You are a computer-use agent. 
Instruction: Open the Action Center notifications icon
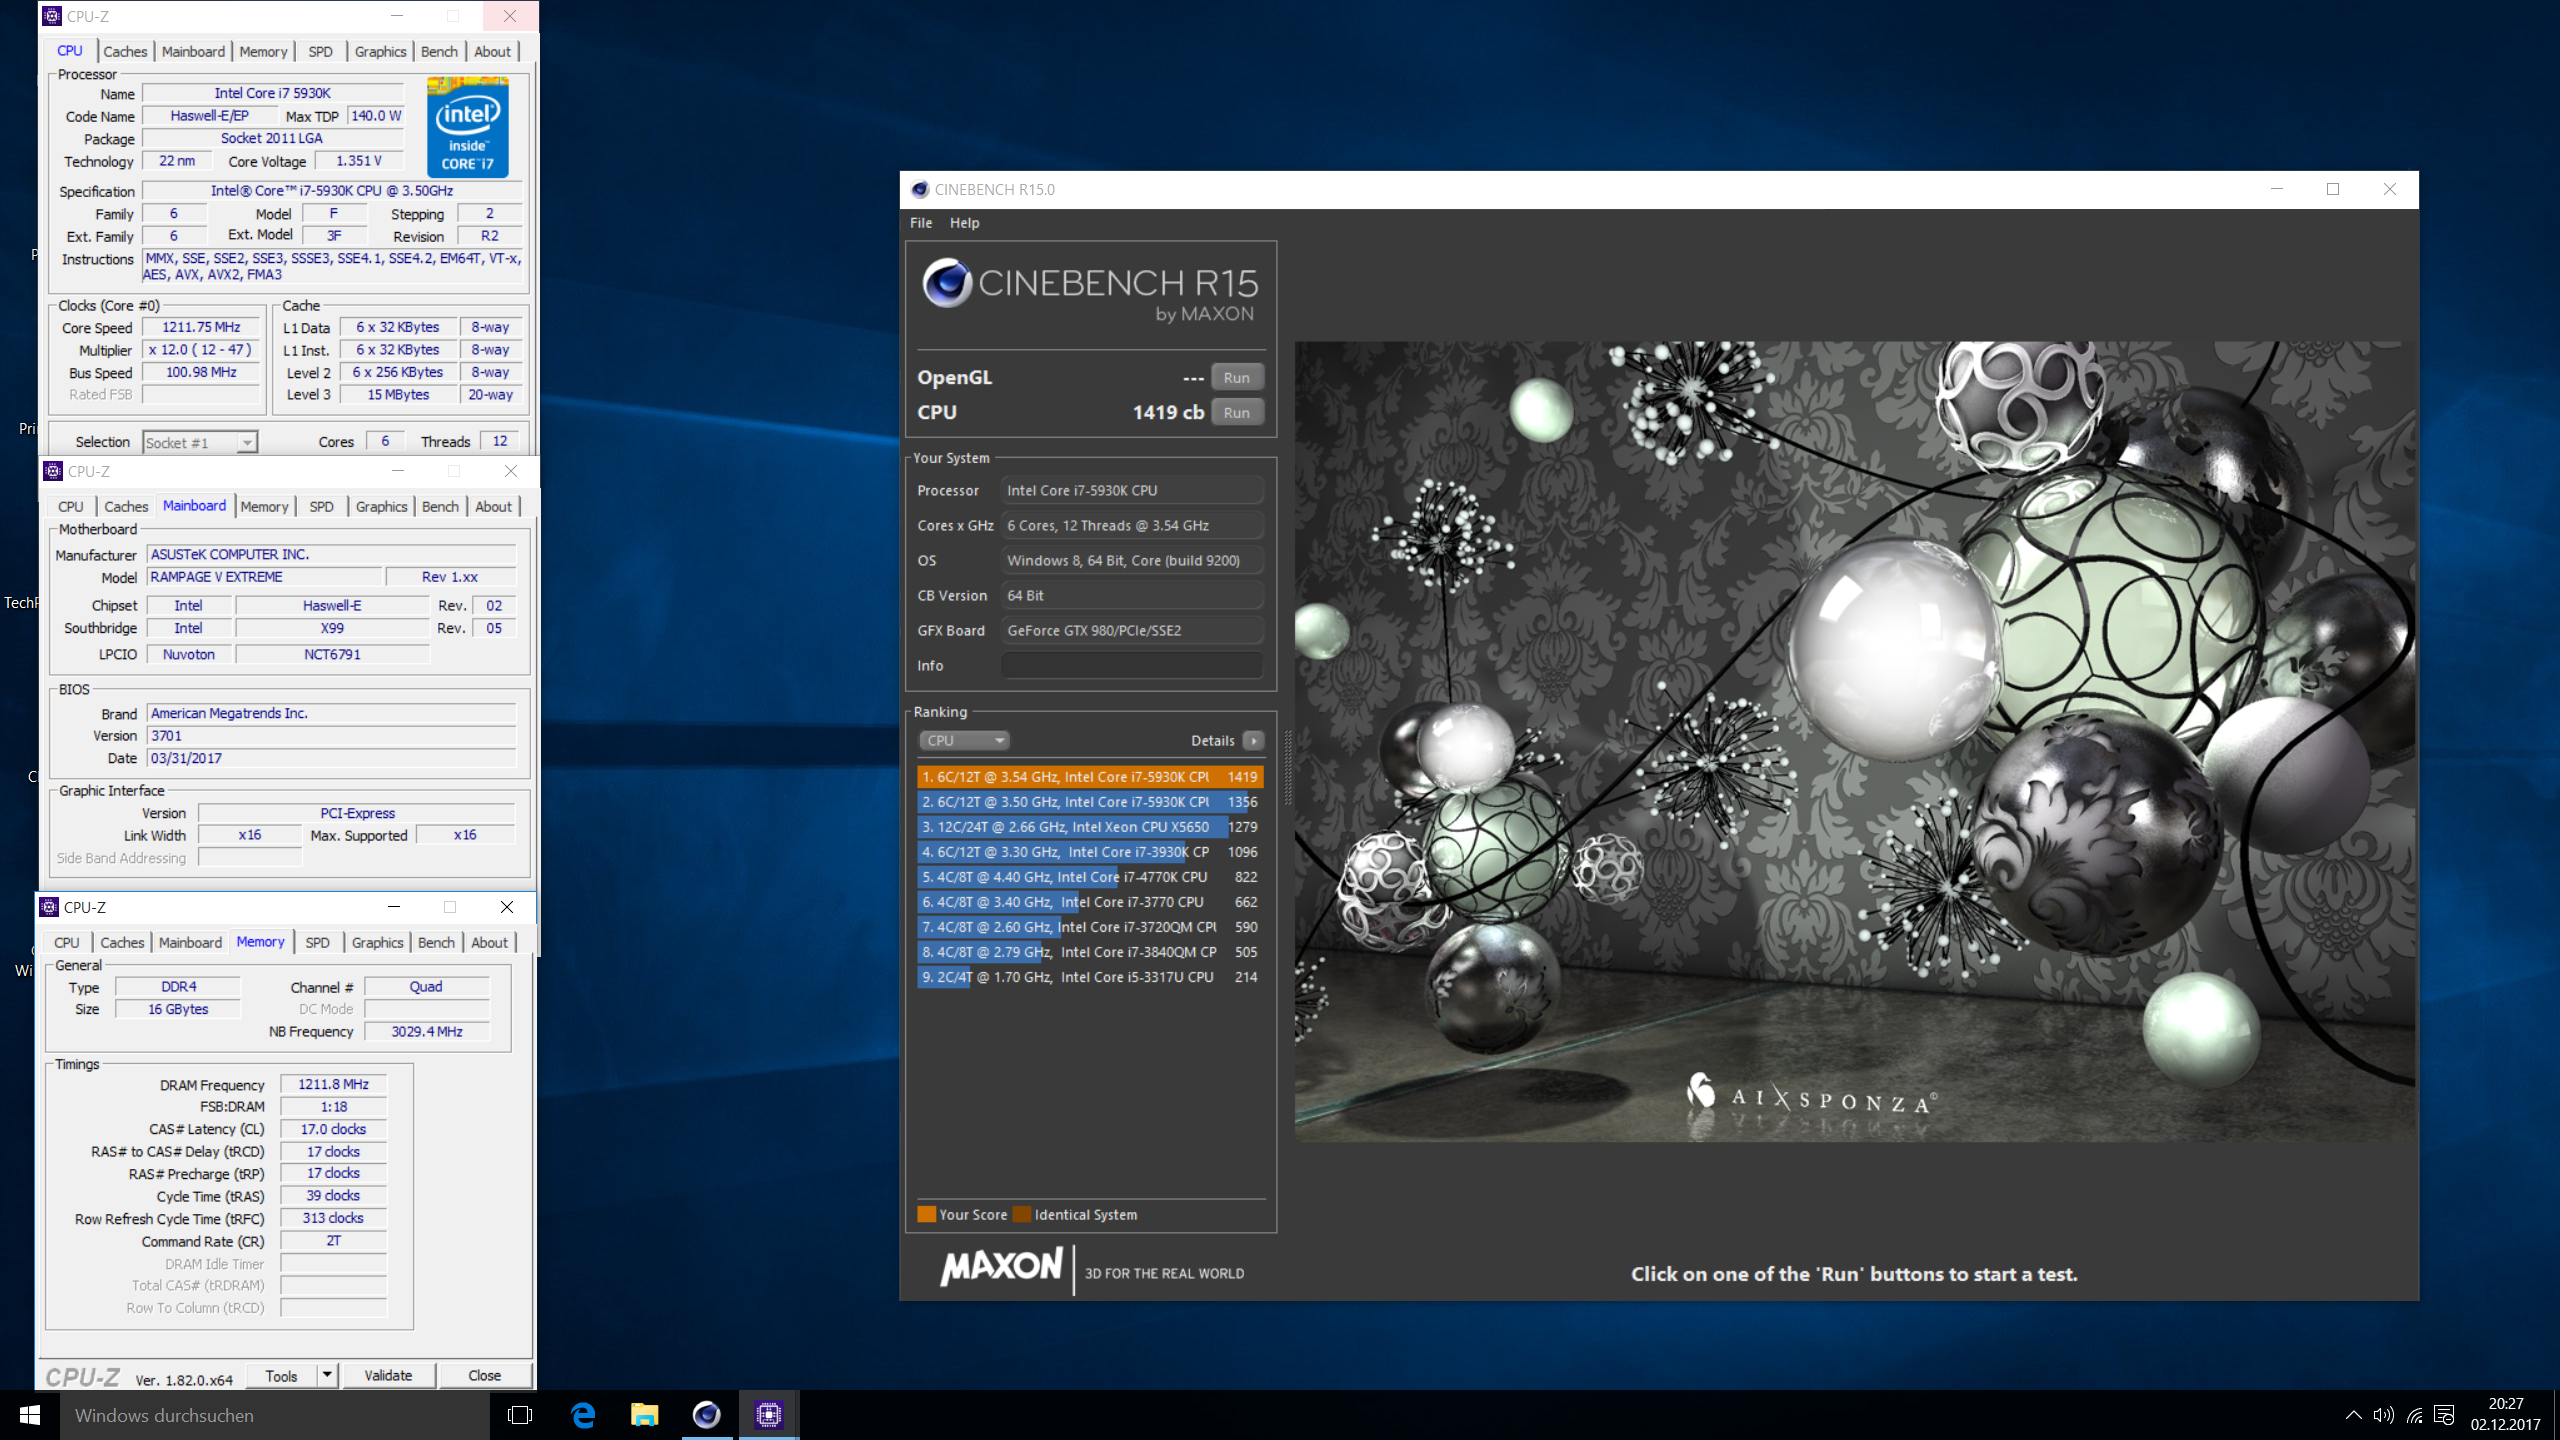click(x=2445, y=1415)
